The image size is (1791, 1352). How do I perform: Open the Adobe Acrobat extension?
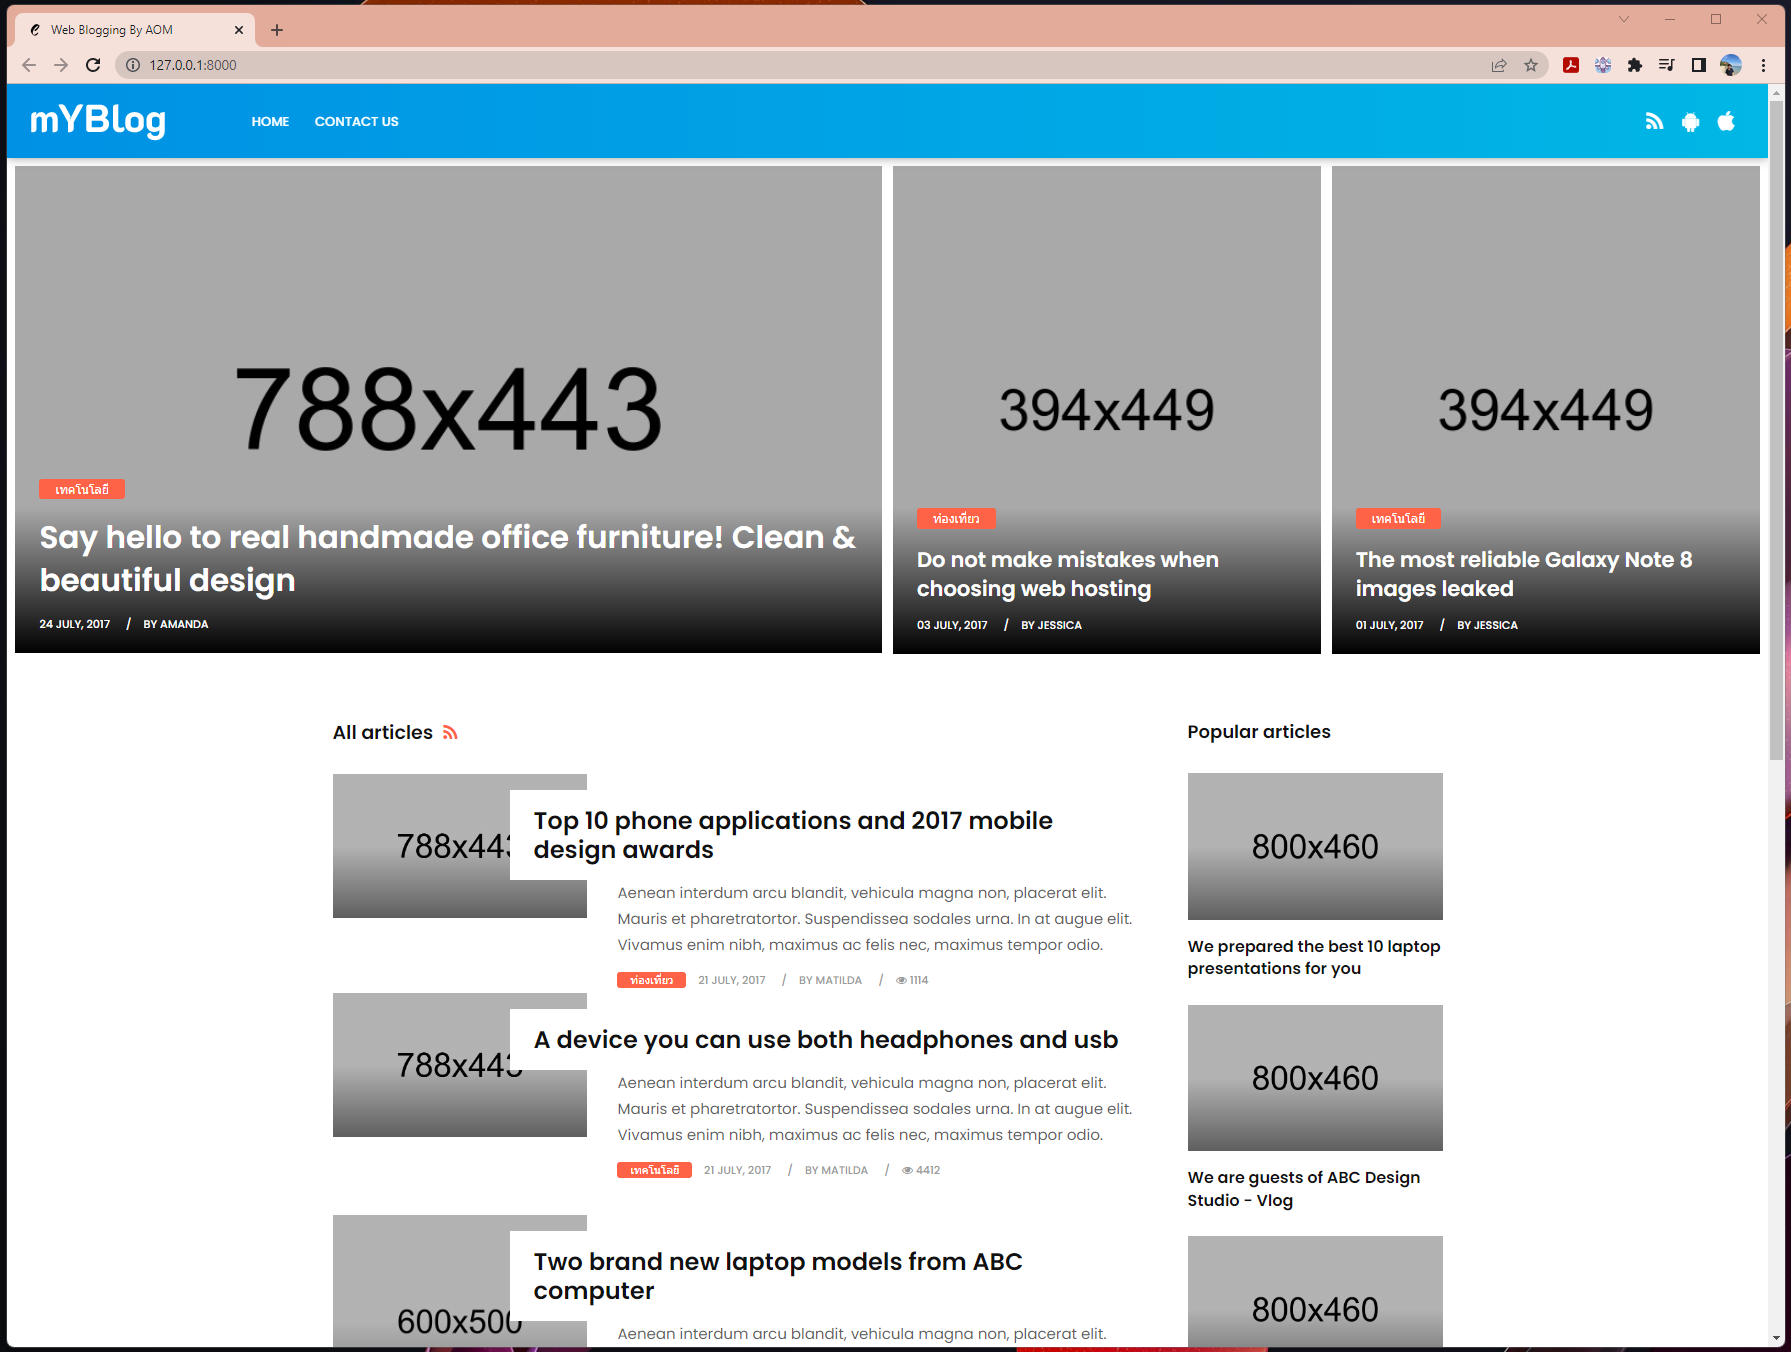point(1571,65)
